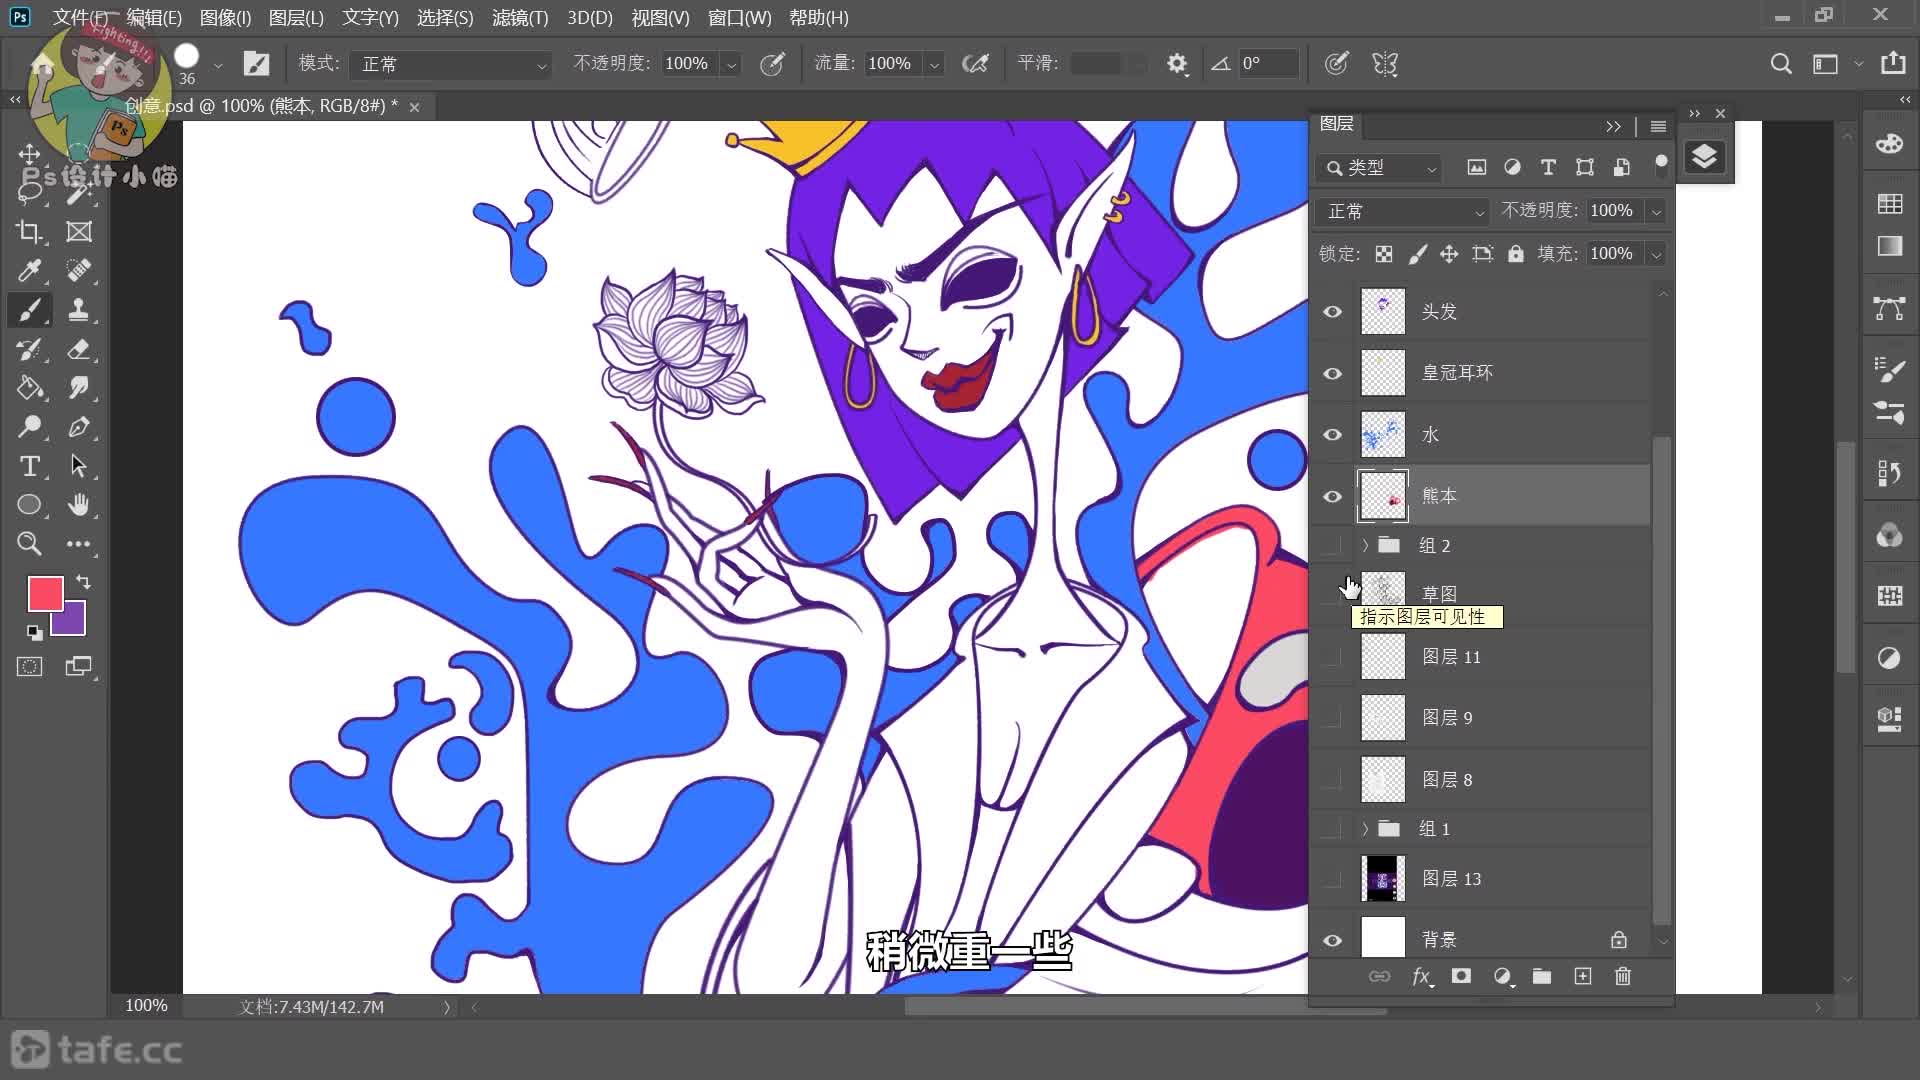Open layer 不透明度 dropdown in Layers panel
This screenshot has height=1080, width=1920.
[x=1656, y=211]
